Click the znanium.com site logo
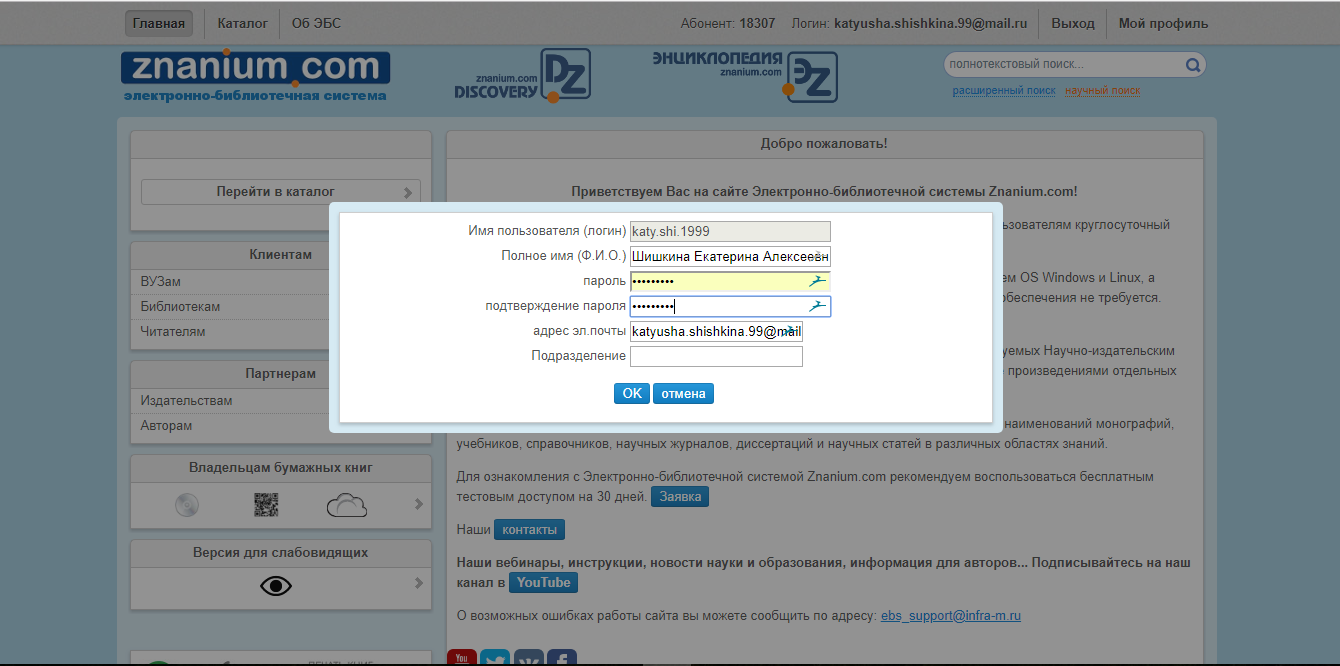Screen dimensions: 1340x666 (255, 75)
